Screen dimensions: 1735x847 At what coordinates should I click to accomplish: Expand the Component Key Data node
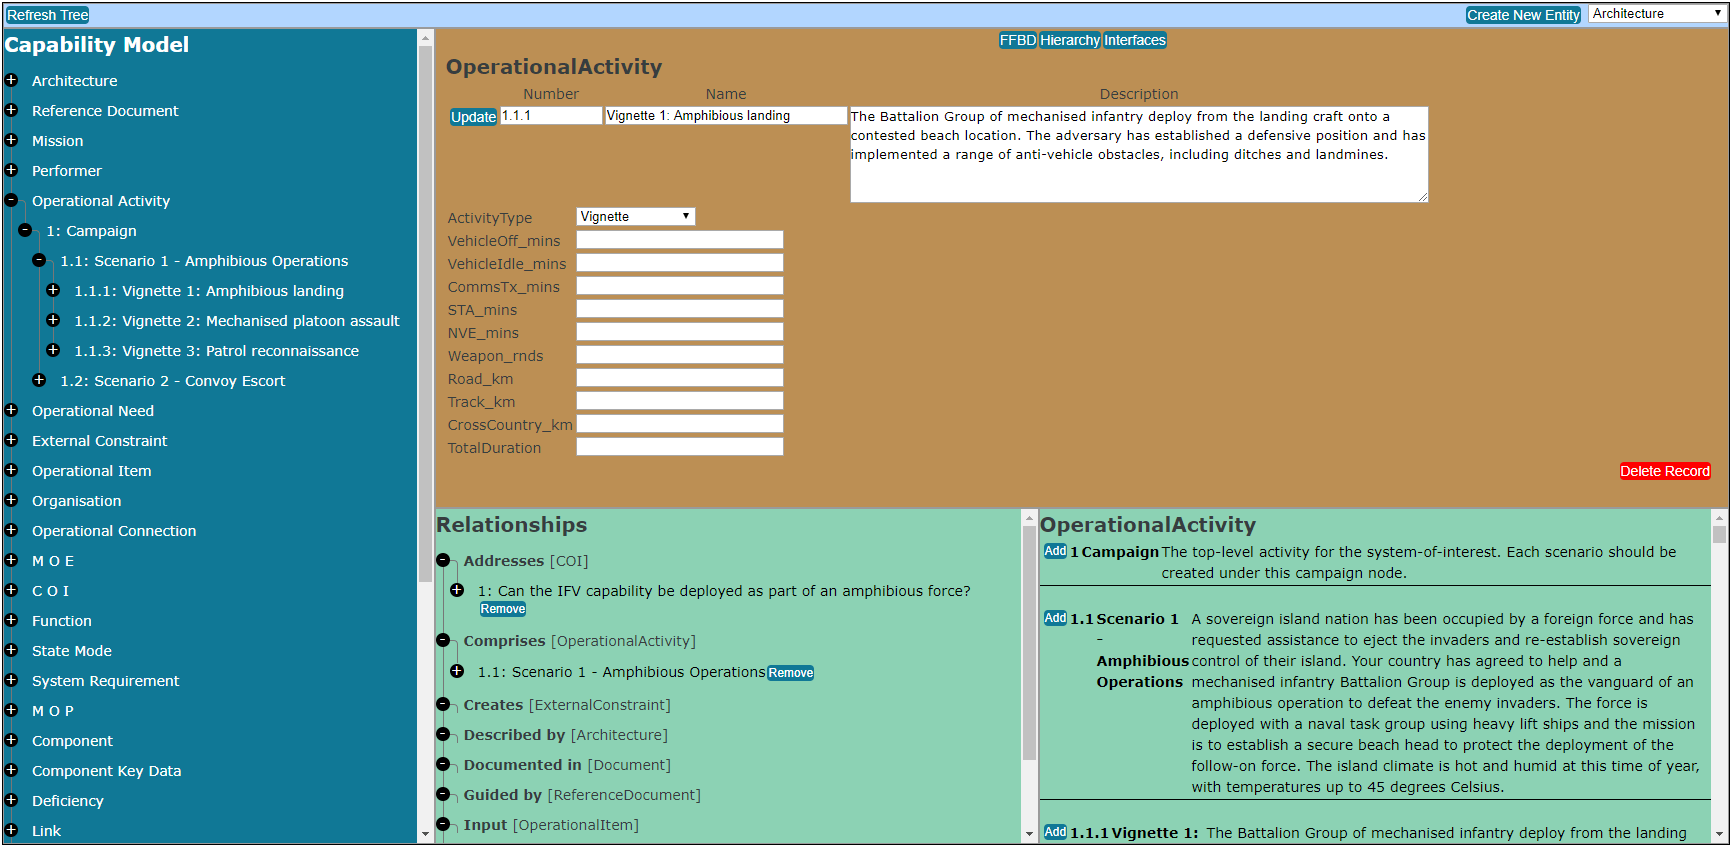click(x=11, y=770)
